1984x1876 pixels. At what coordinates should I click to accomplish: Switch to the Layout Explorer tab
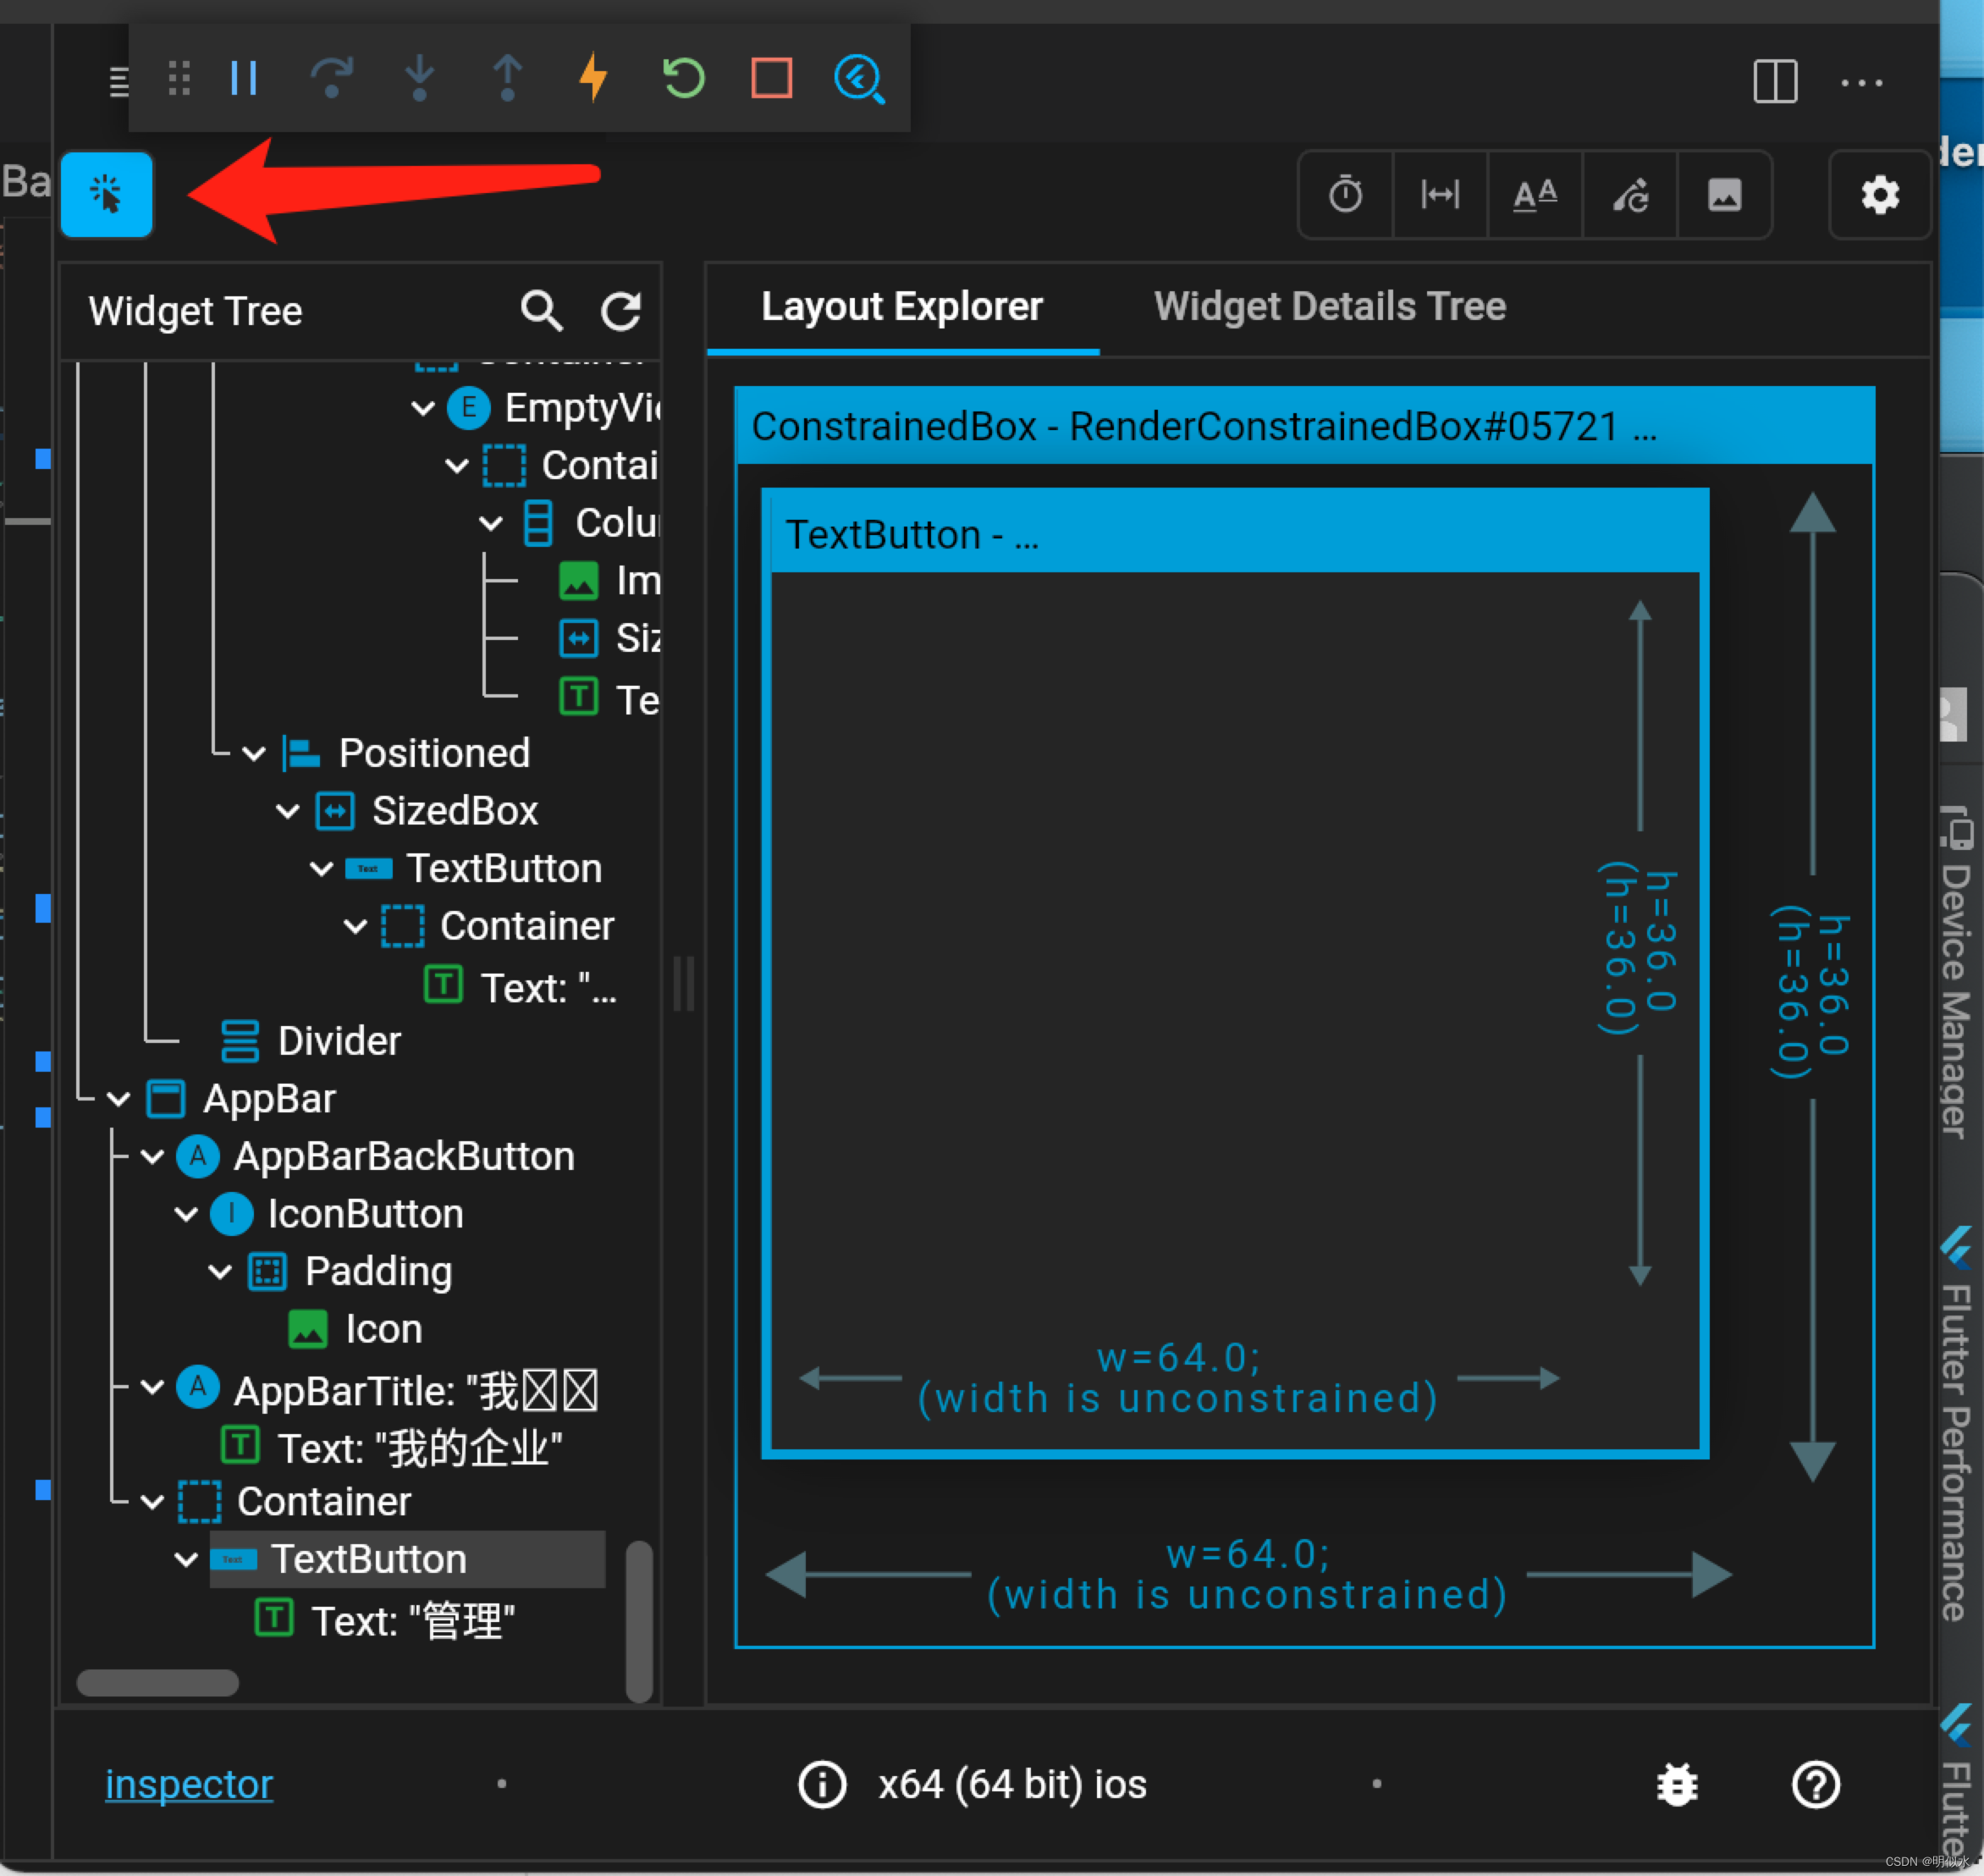(903, 306)
